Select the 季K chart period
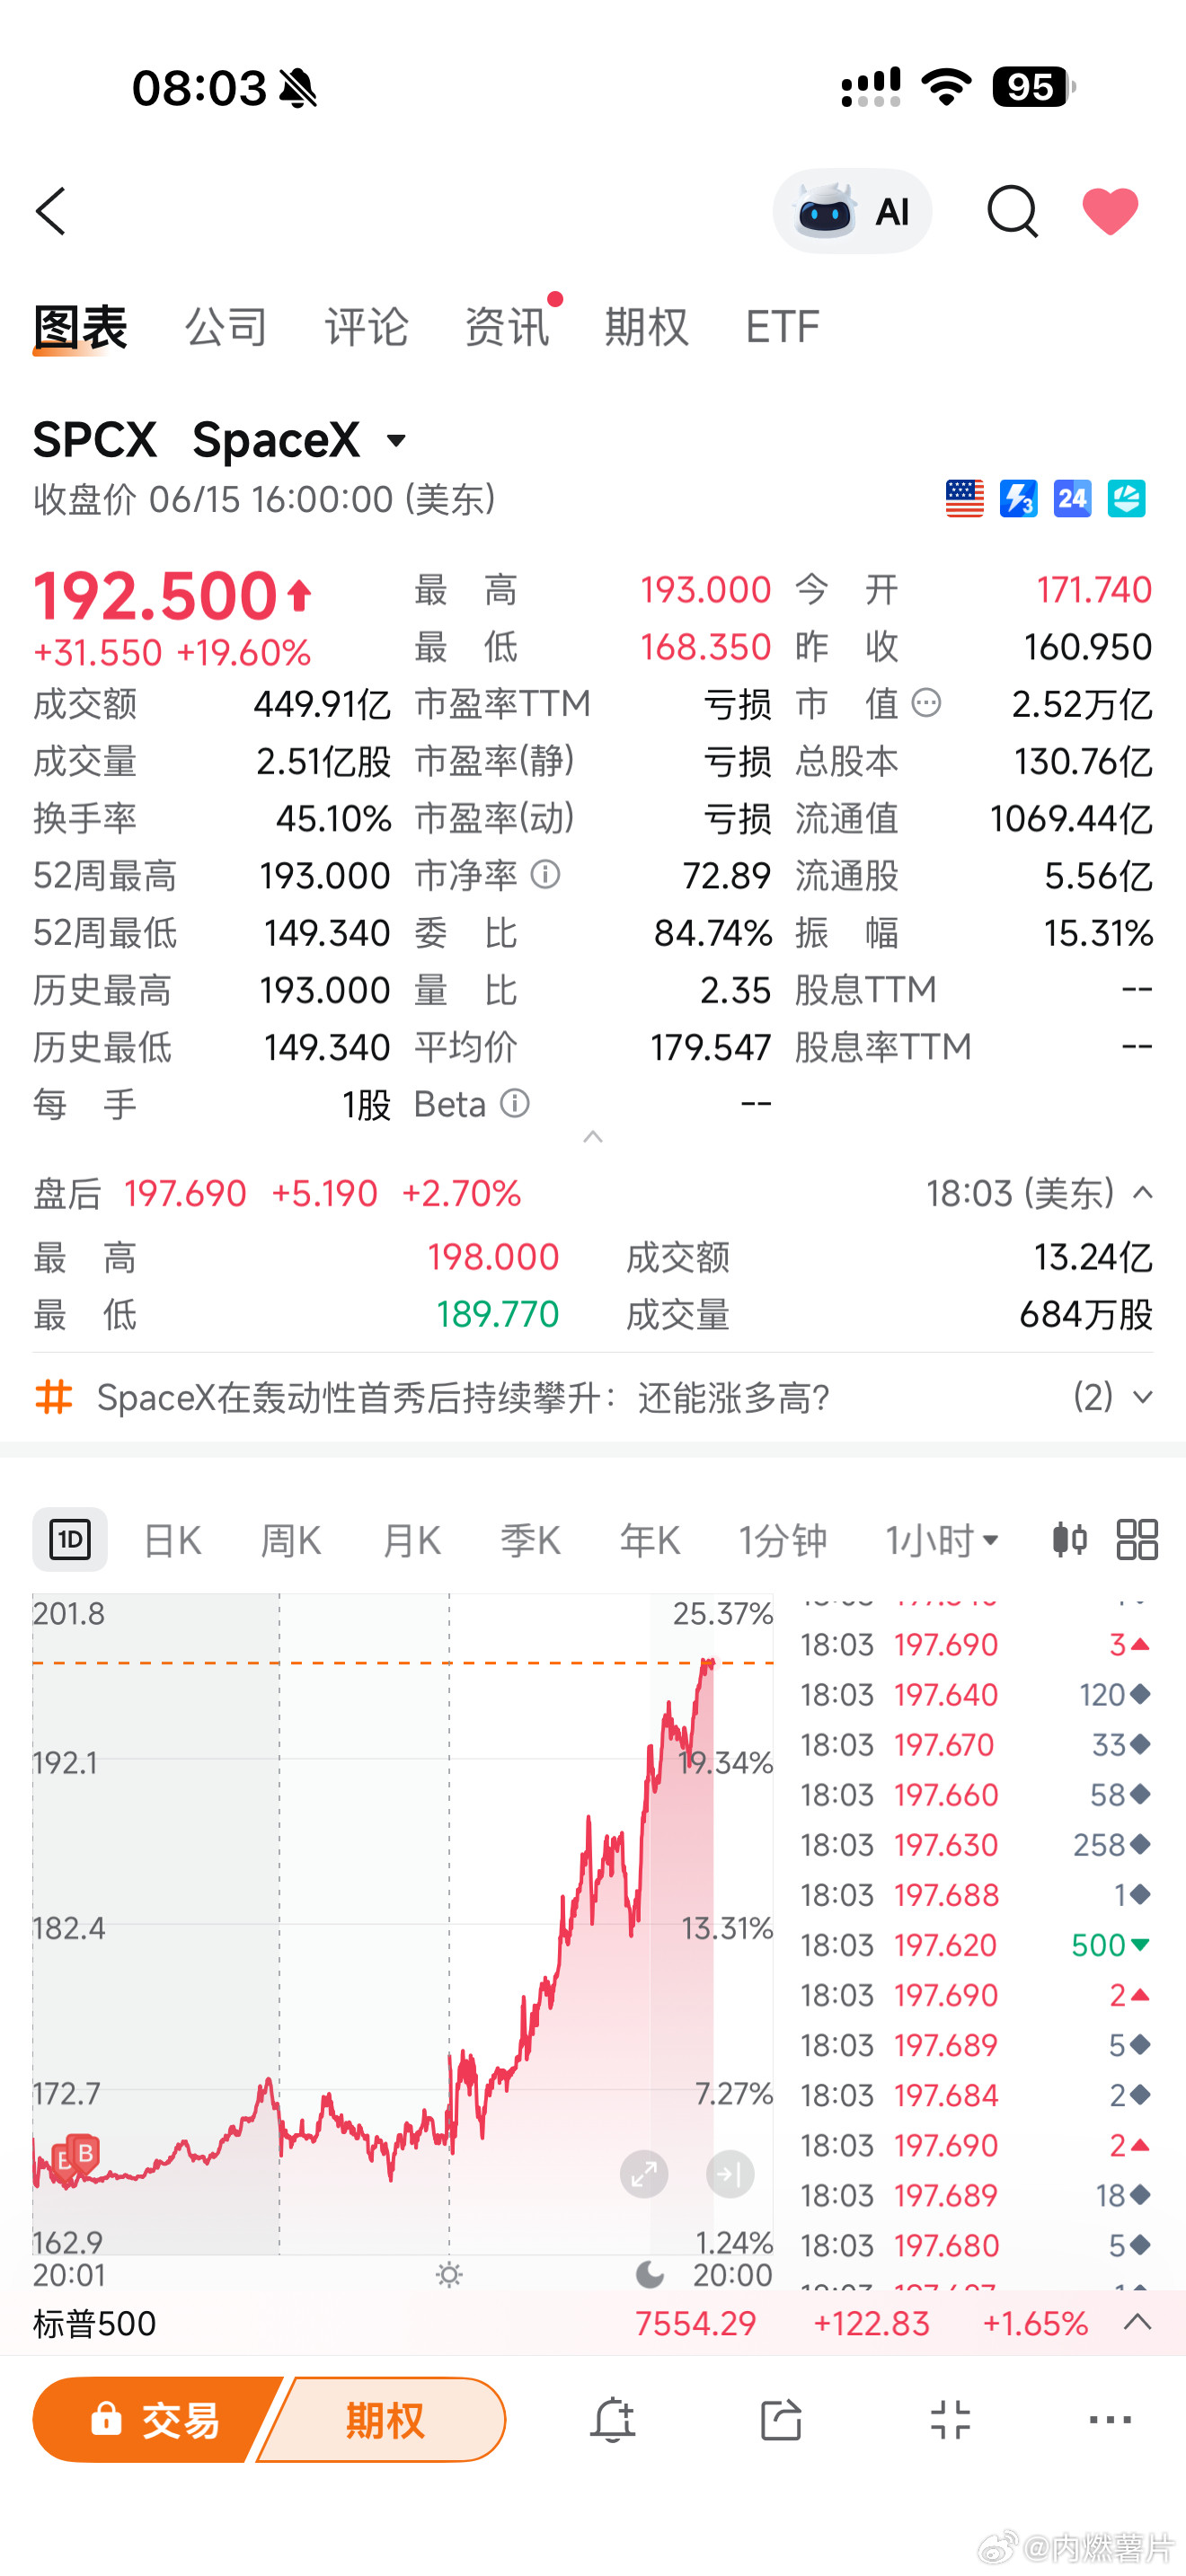The width and height of the screenshot is (1186, 2576). point(530,1540)
